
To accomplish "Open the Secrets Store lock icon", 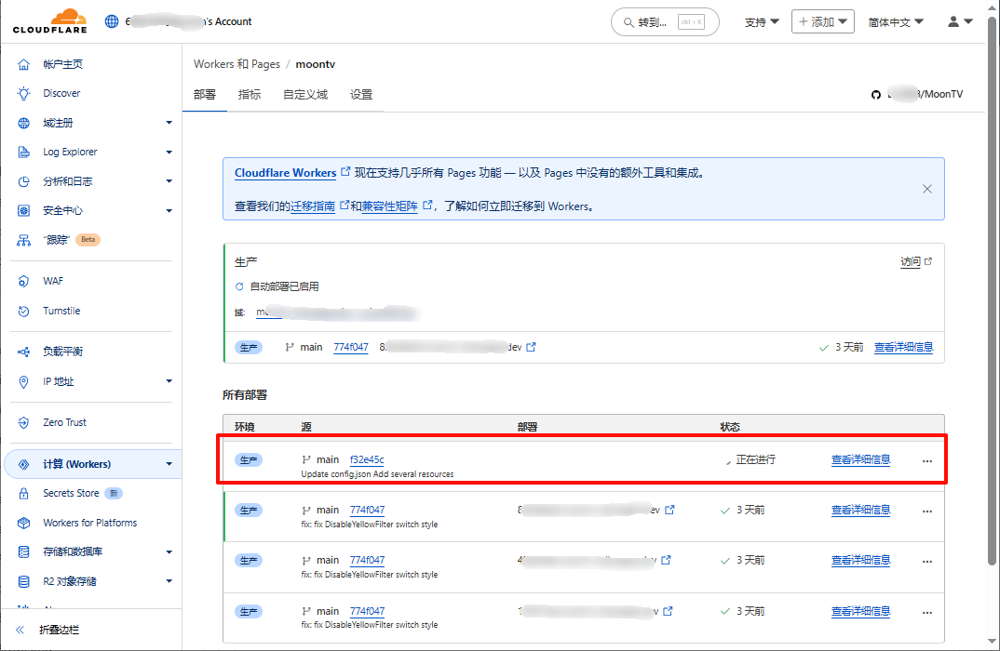I will (x=23, y=493).
